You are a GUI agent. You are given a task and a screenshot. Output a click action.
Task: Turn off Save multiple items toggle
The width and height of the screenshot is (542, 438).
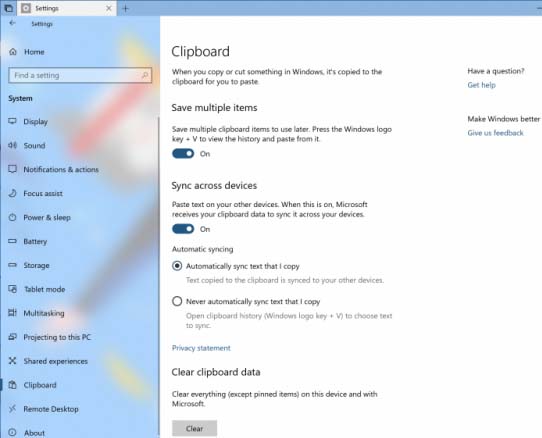click(x=183, y=153)
